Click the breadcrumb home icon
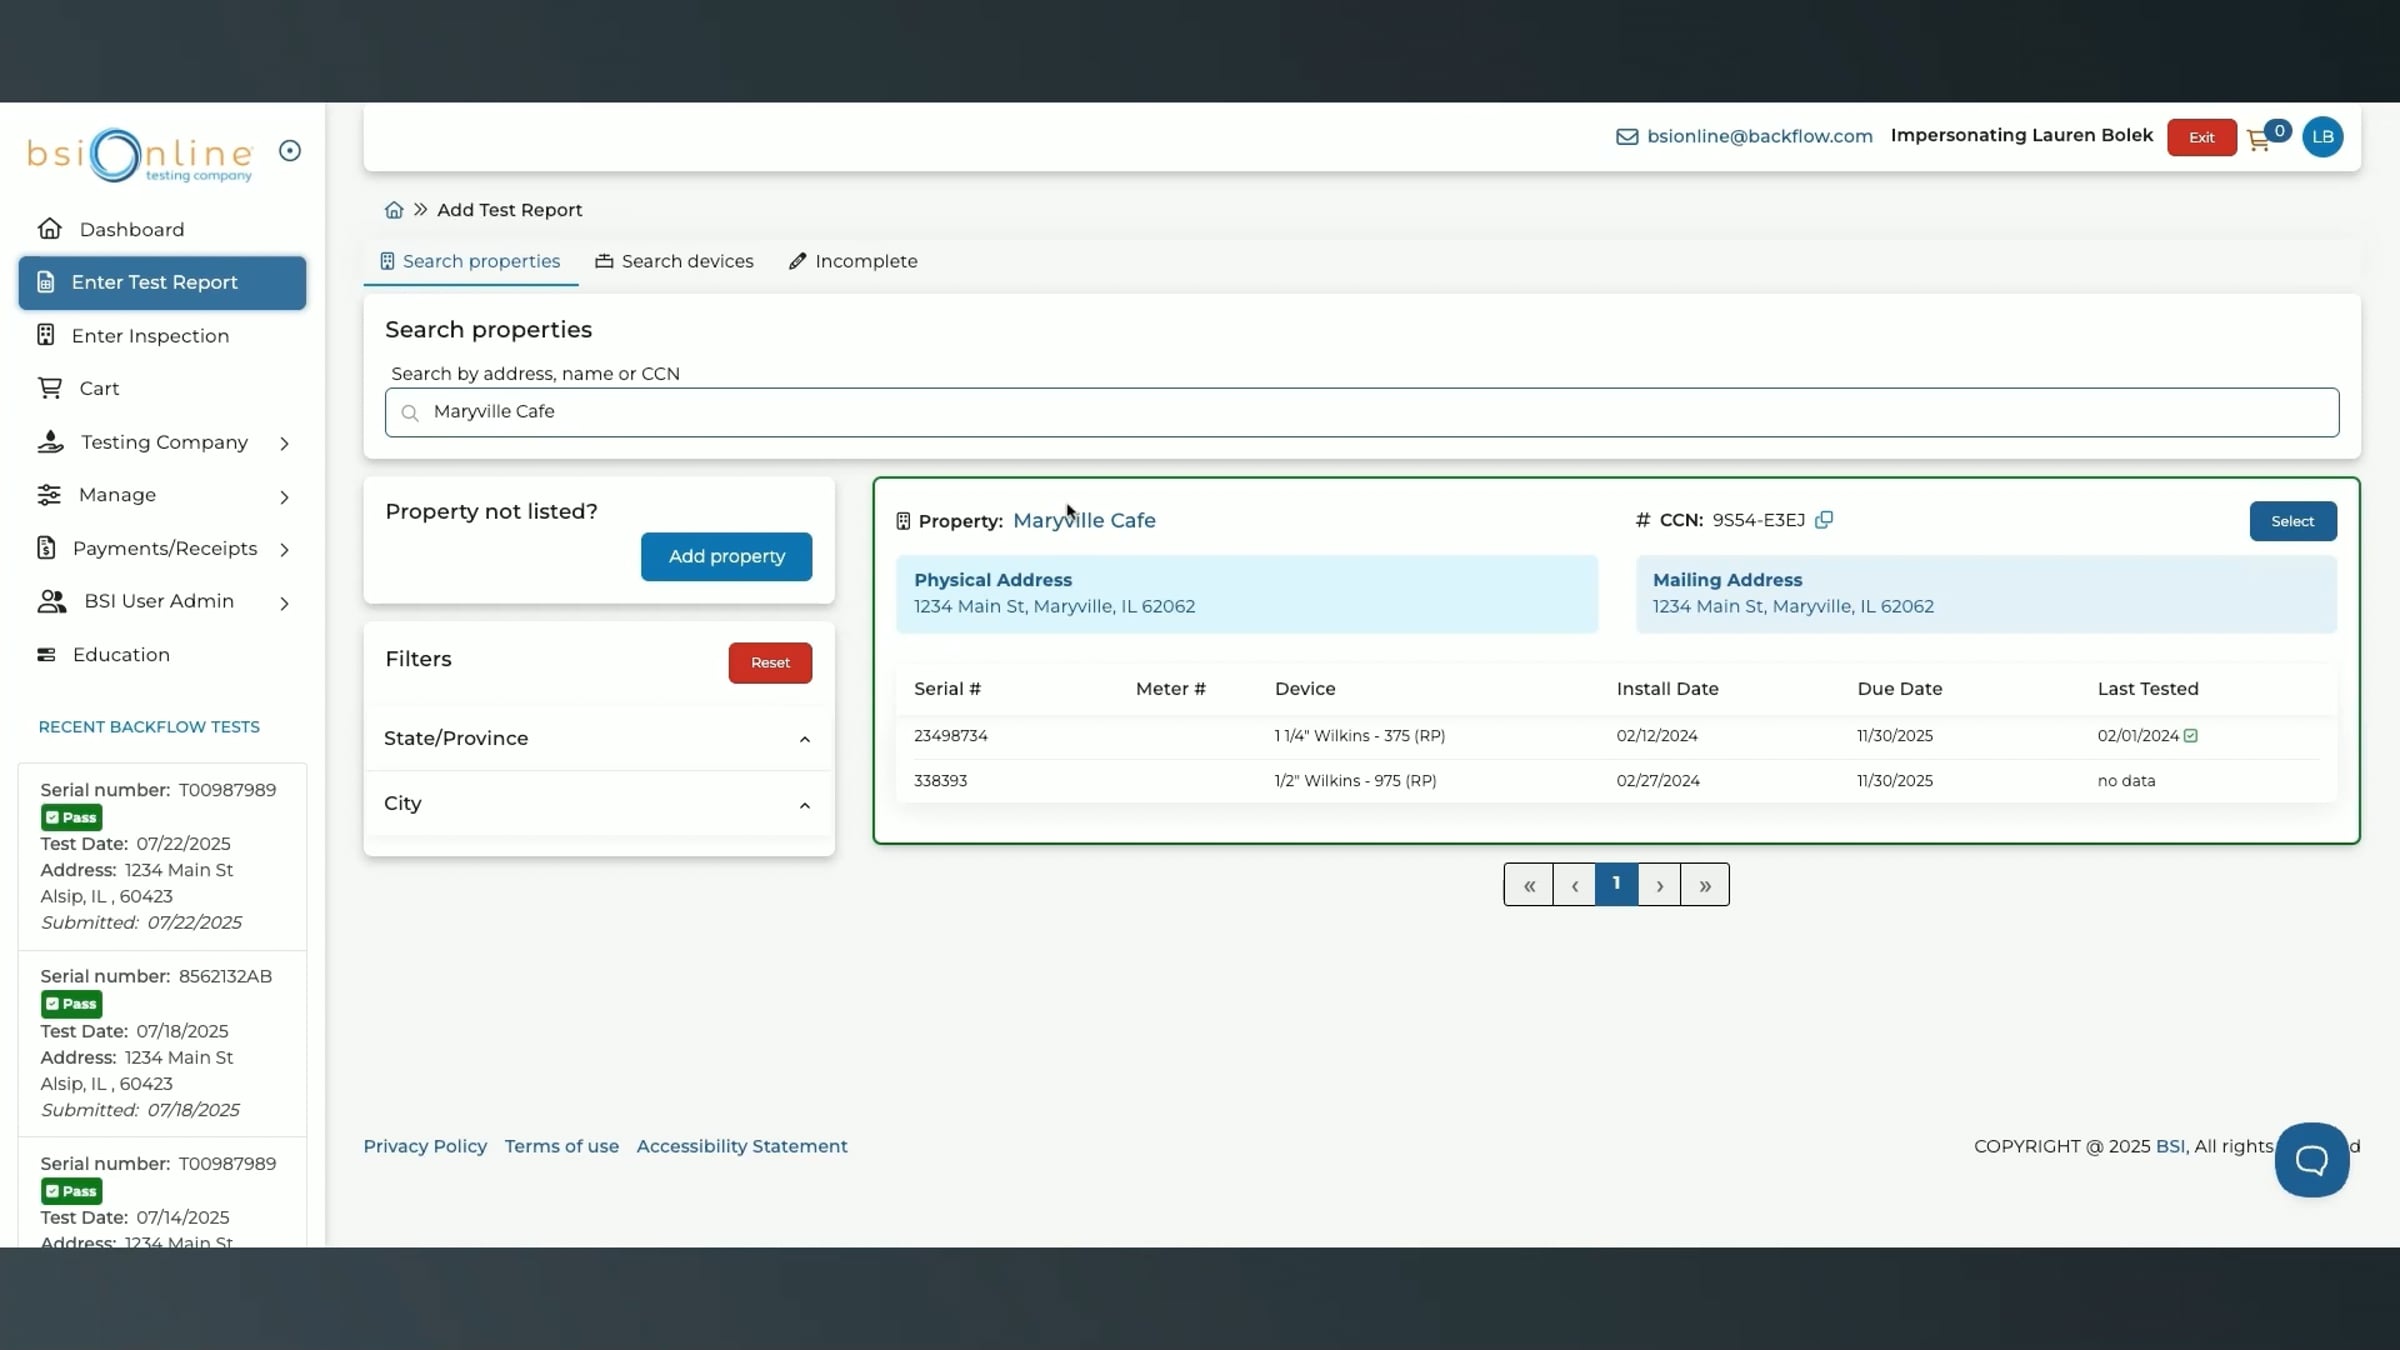The width and height of the screenshot is (2400, 1350). (x=394, y=210)
